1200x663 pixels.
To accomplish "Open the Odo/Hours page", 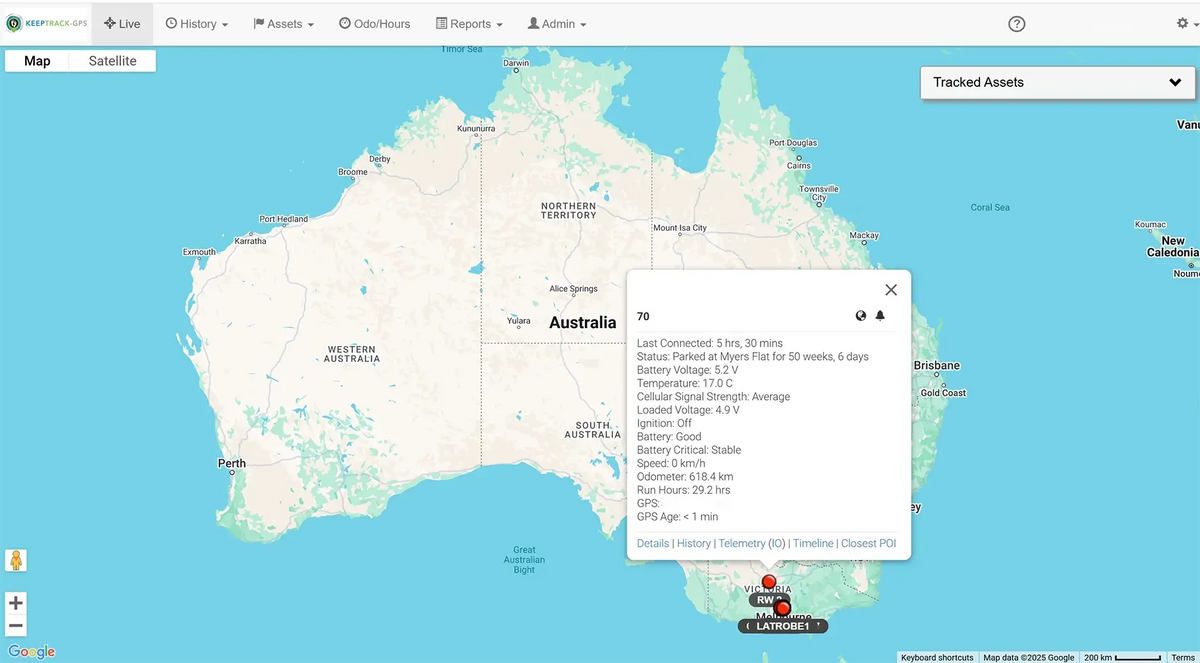I will click(x=375, y=23).
